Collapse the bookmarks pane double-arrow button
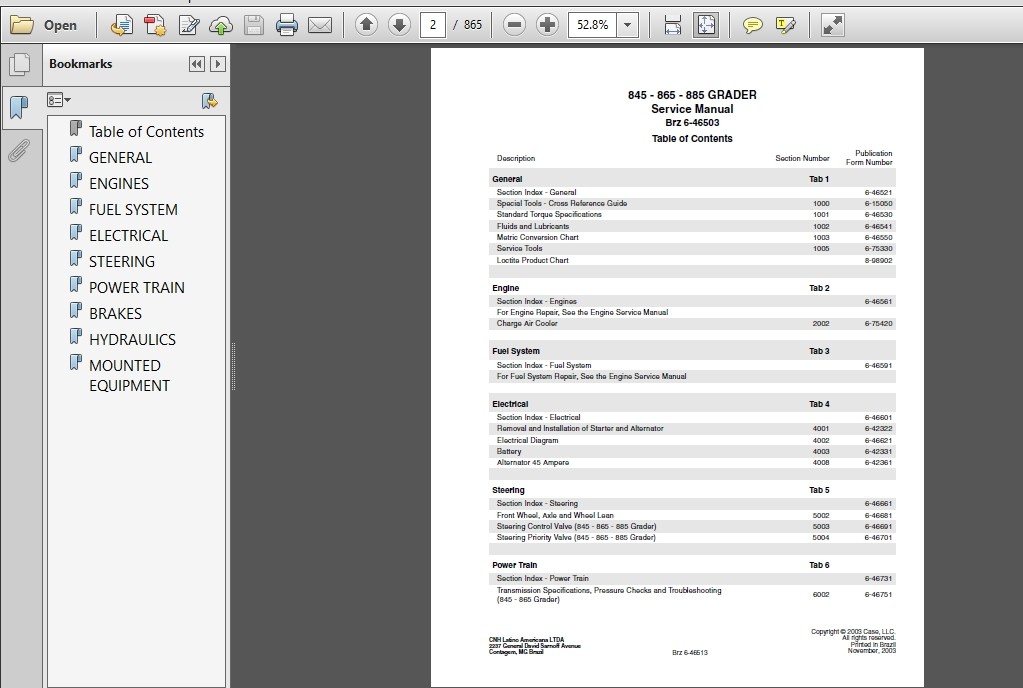Viewport: 1023px width, 688px height. 196,64
